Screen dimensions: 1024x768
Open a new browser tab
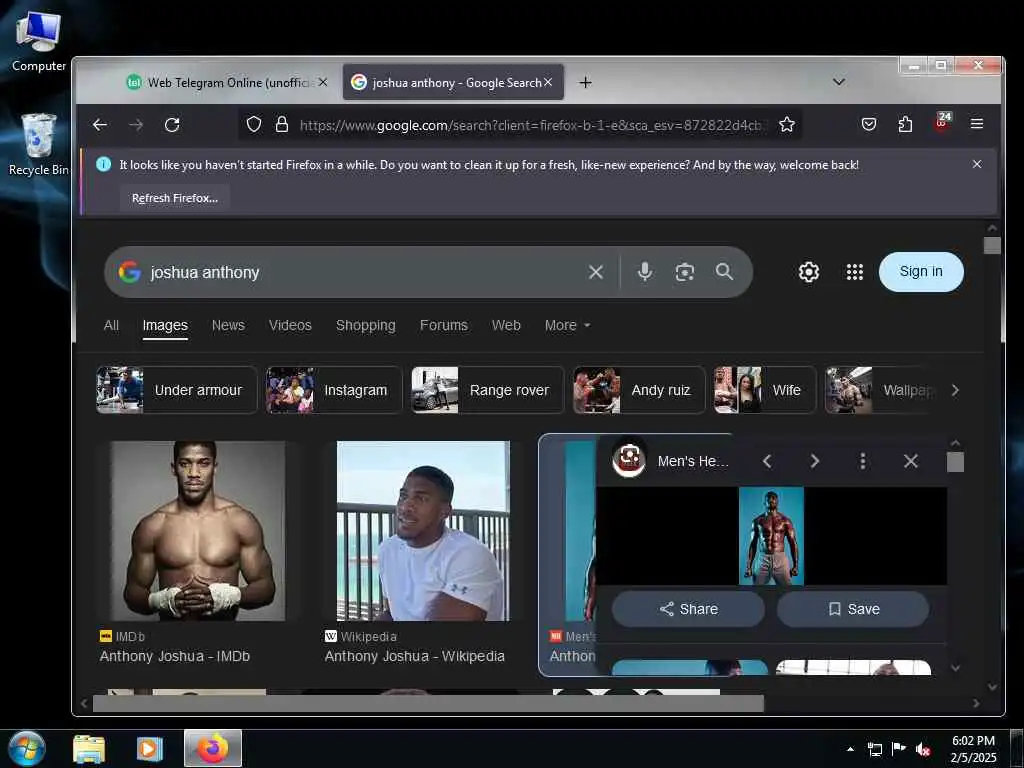pyautogui.click(x=585, y=82)
